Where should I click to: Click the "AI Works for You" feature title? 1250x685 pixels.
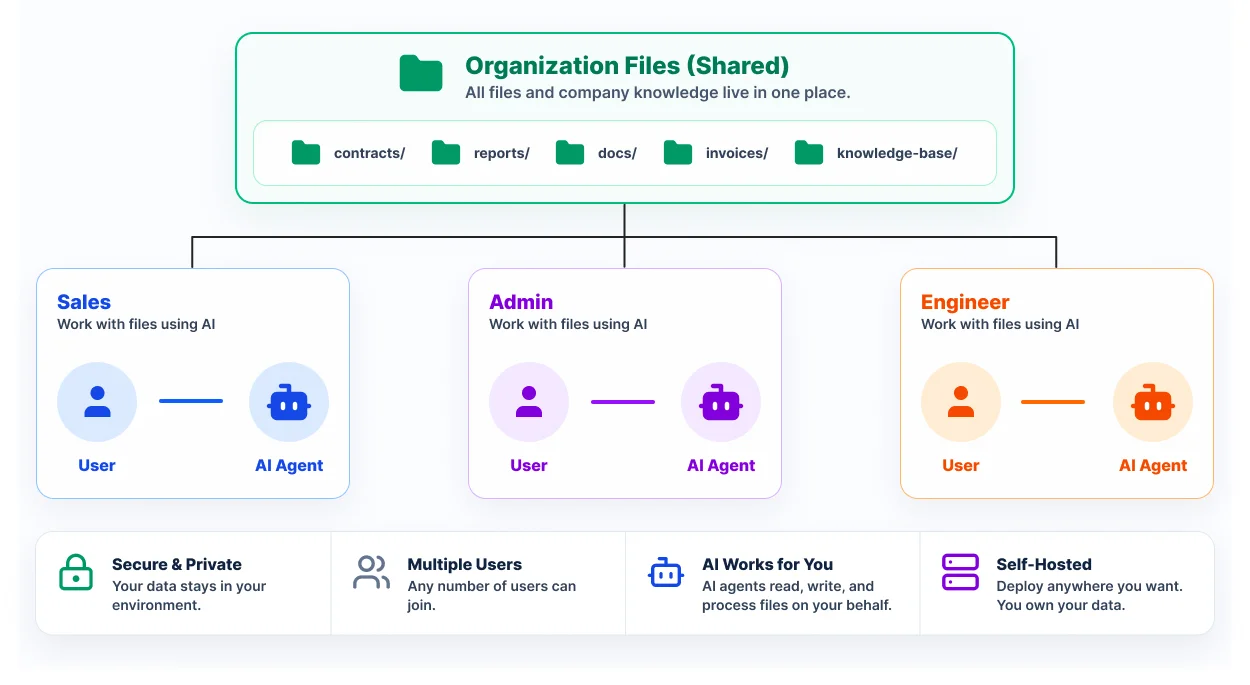click(x=768, y=564)
